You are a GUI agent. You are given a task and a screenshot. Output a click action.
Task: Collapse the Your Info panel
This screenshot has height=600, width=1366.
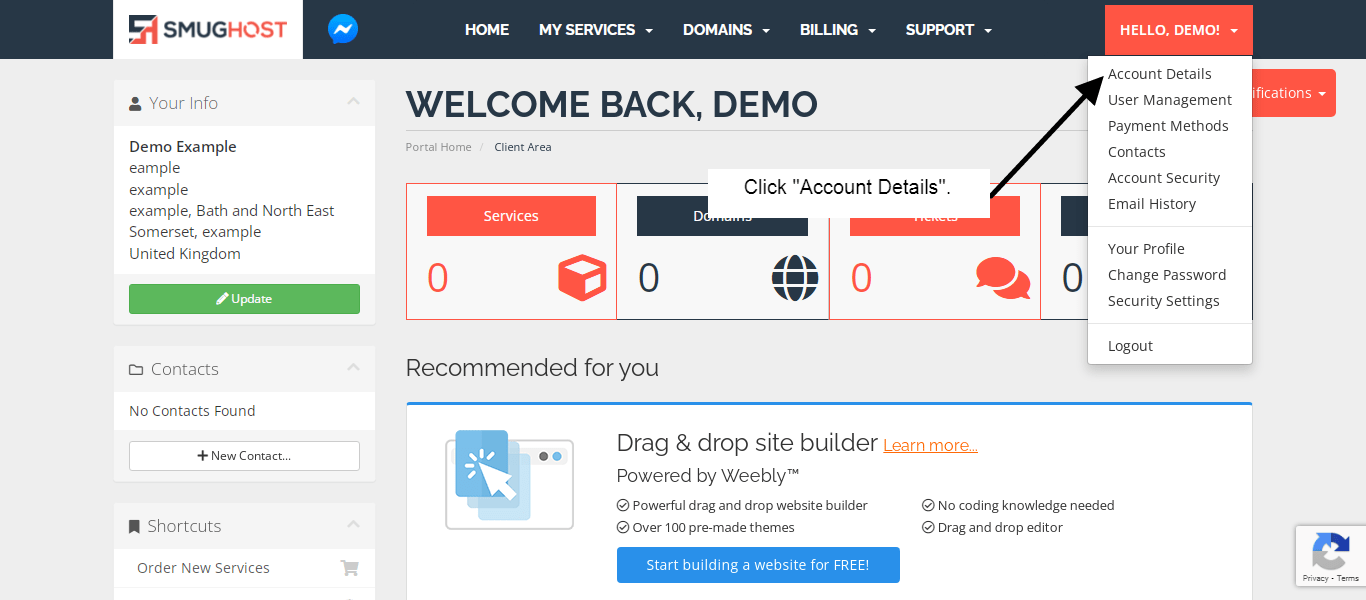coord(353,102)
